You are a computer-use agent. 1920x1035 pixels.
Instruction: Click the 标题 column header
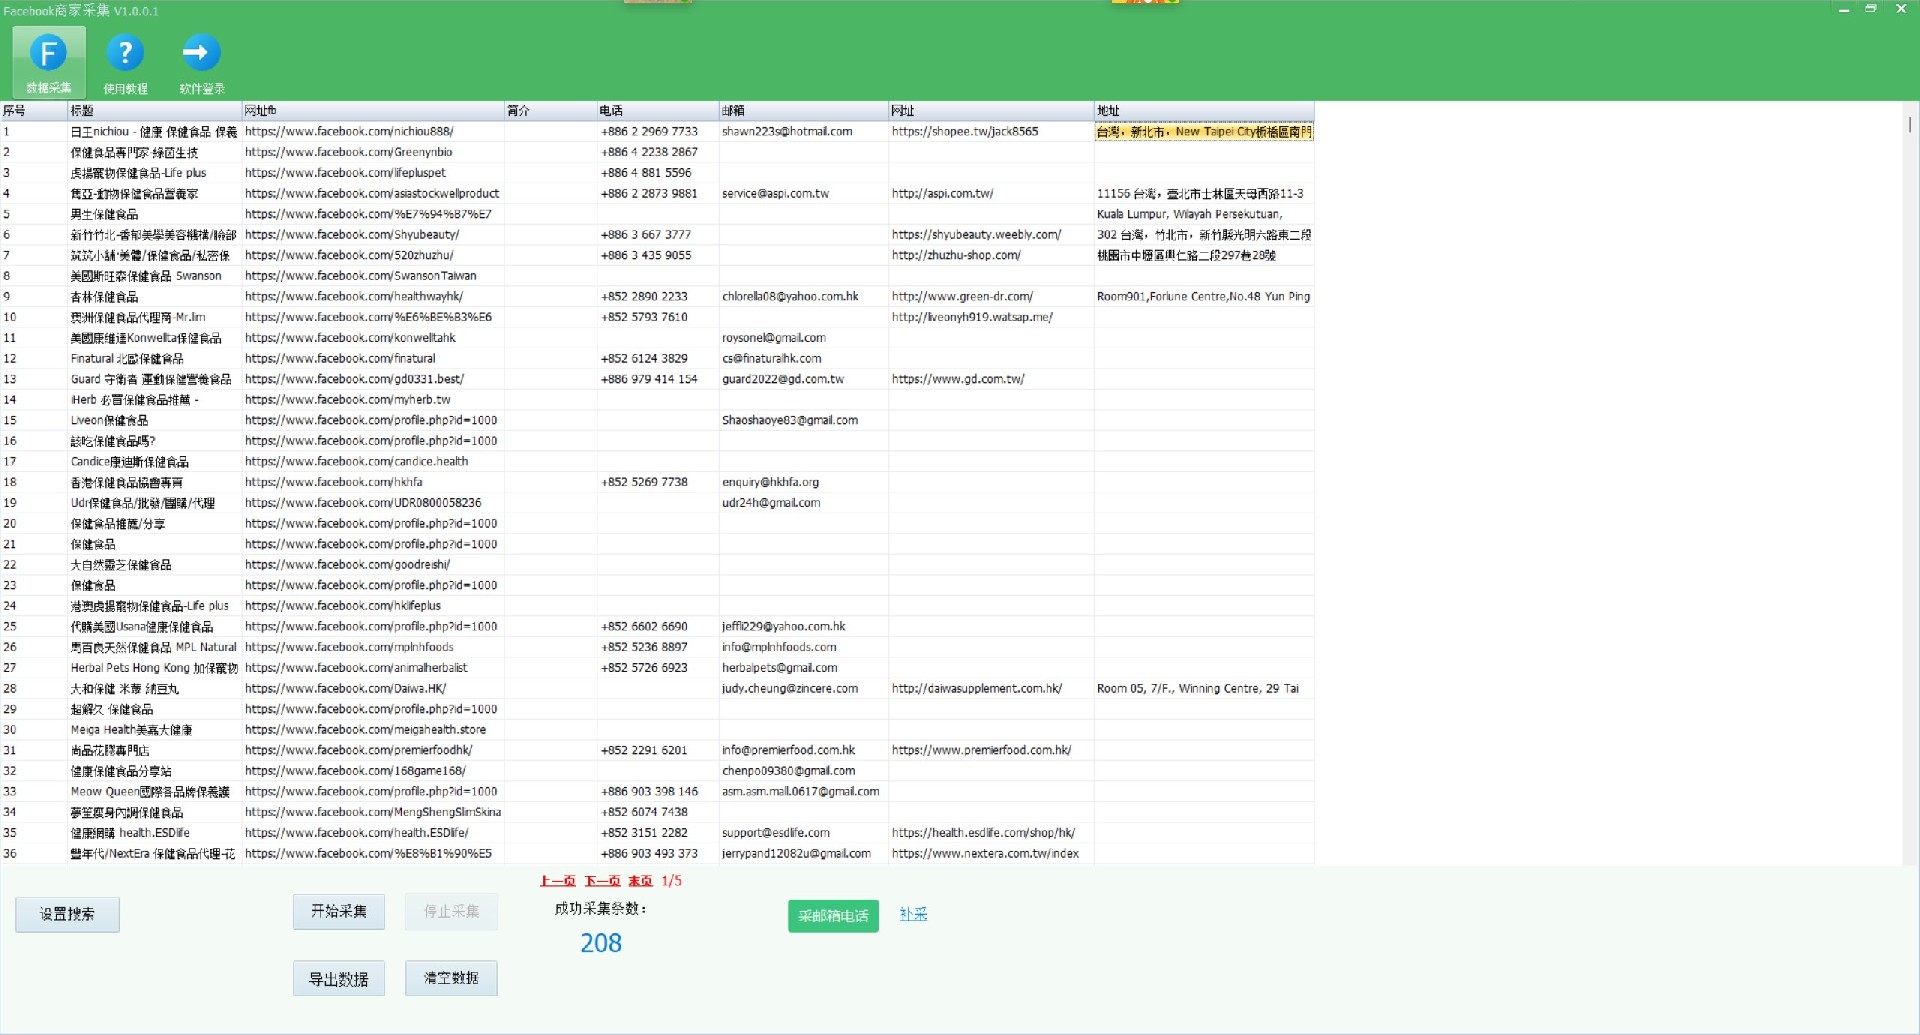[x=154, y=111]
